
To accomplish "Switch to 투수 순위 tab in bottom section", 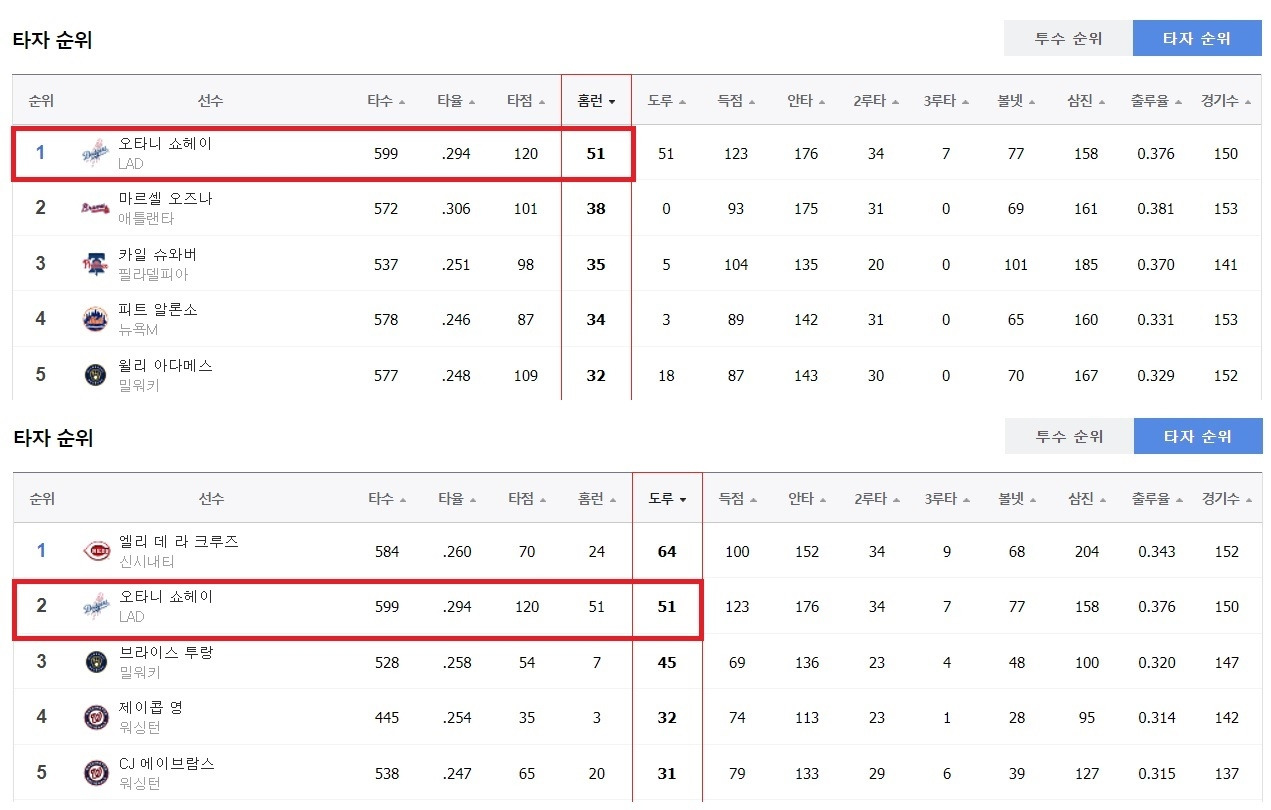I will click(x=1069, y=436).
